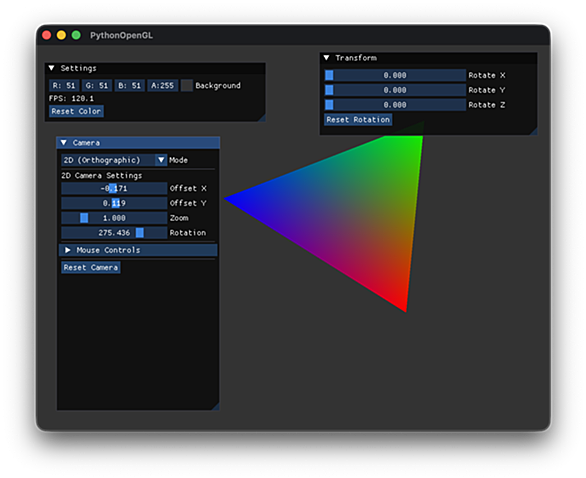Click the Camera panel resize grip corner
Viewport: 586px width, 478px height.
pos(215,406)
